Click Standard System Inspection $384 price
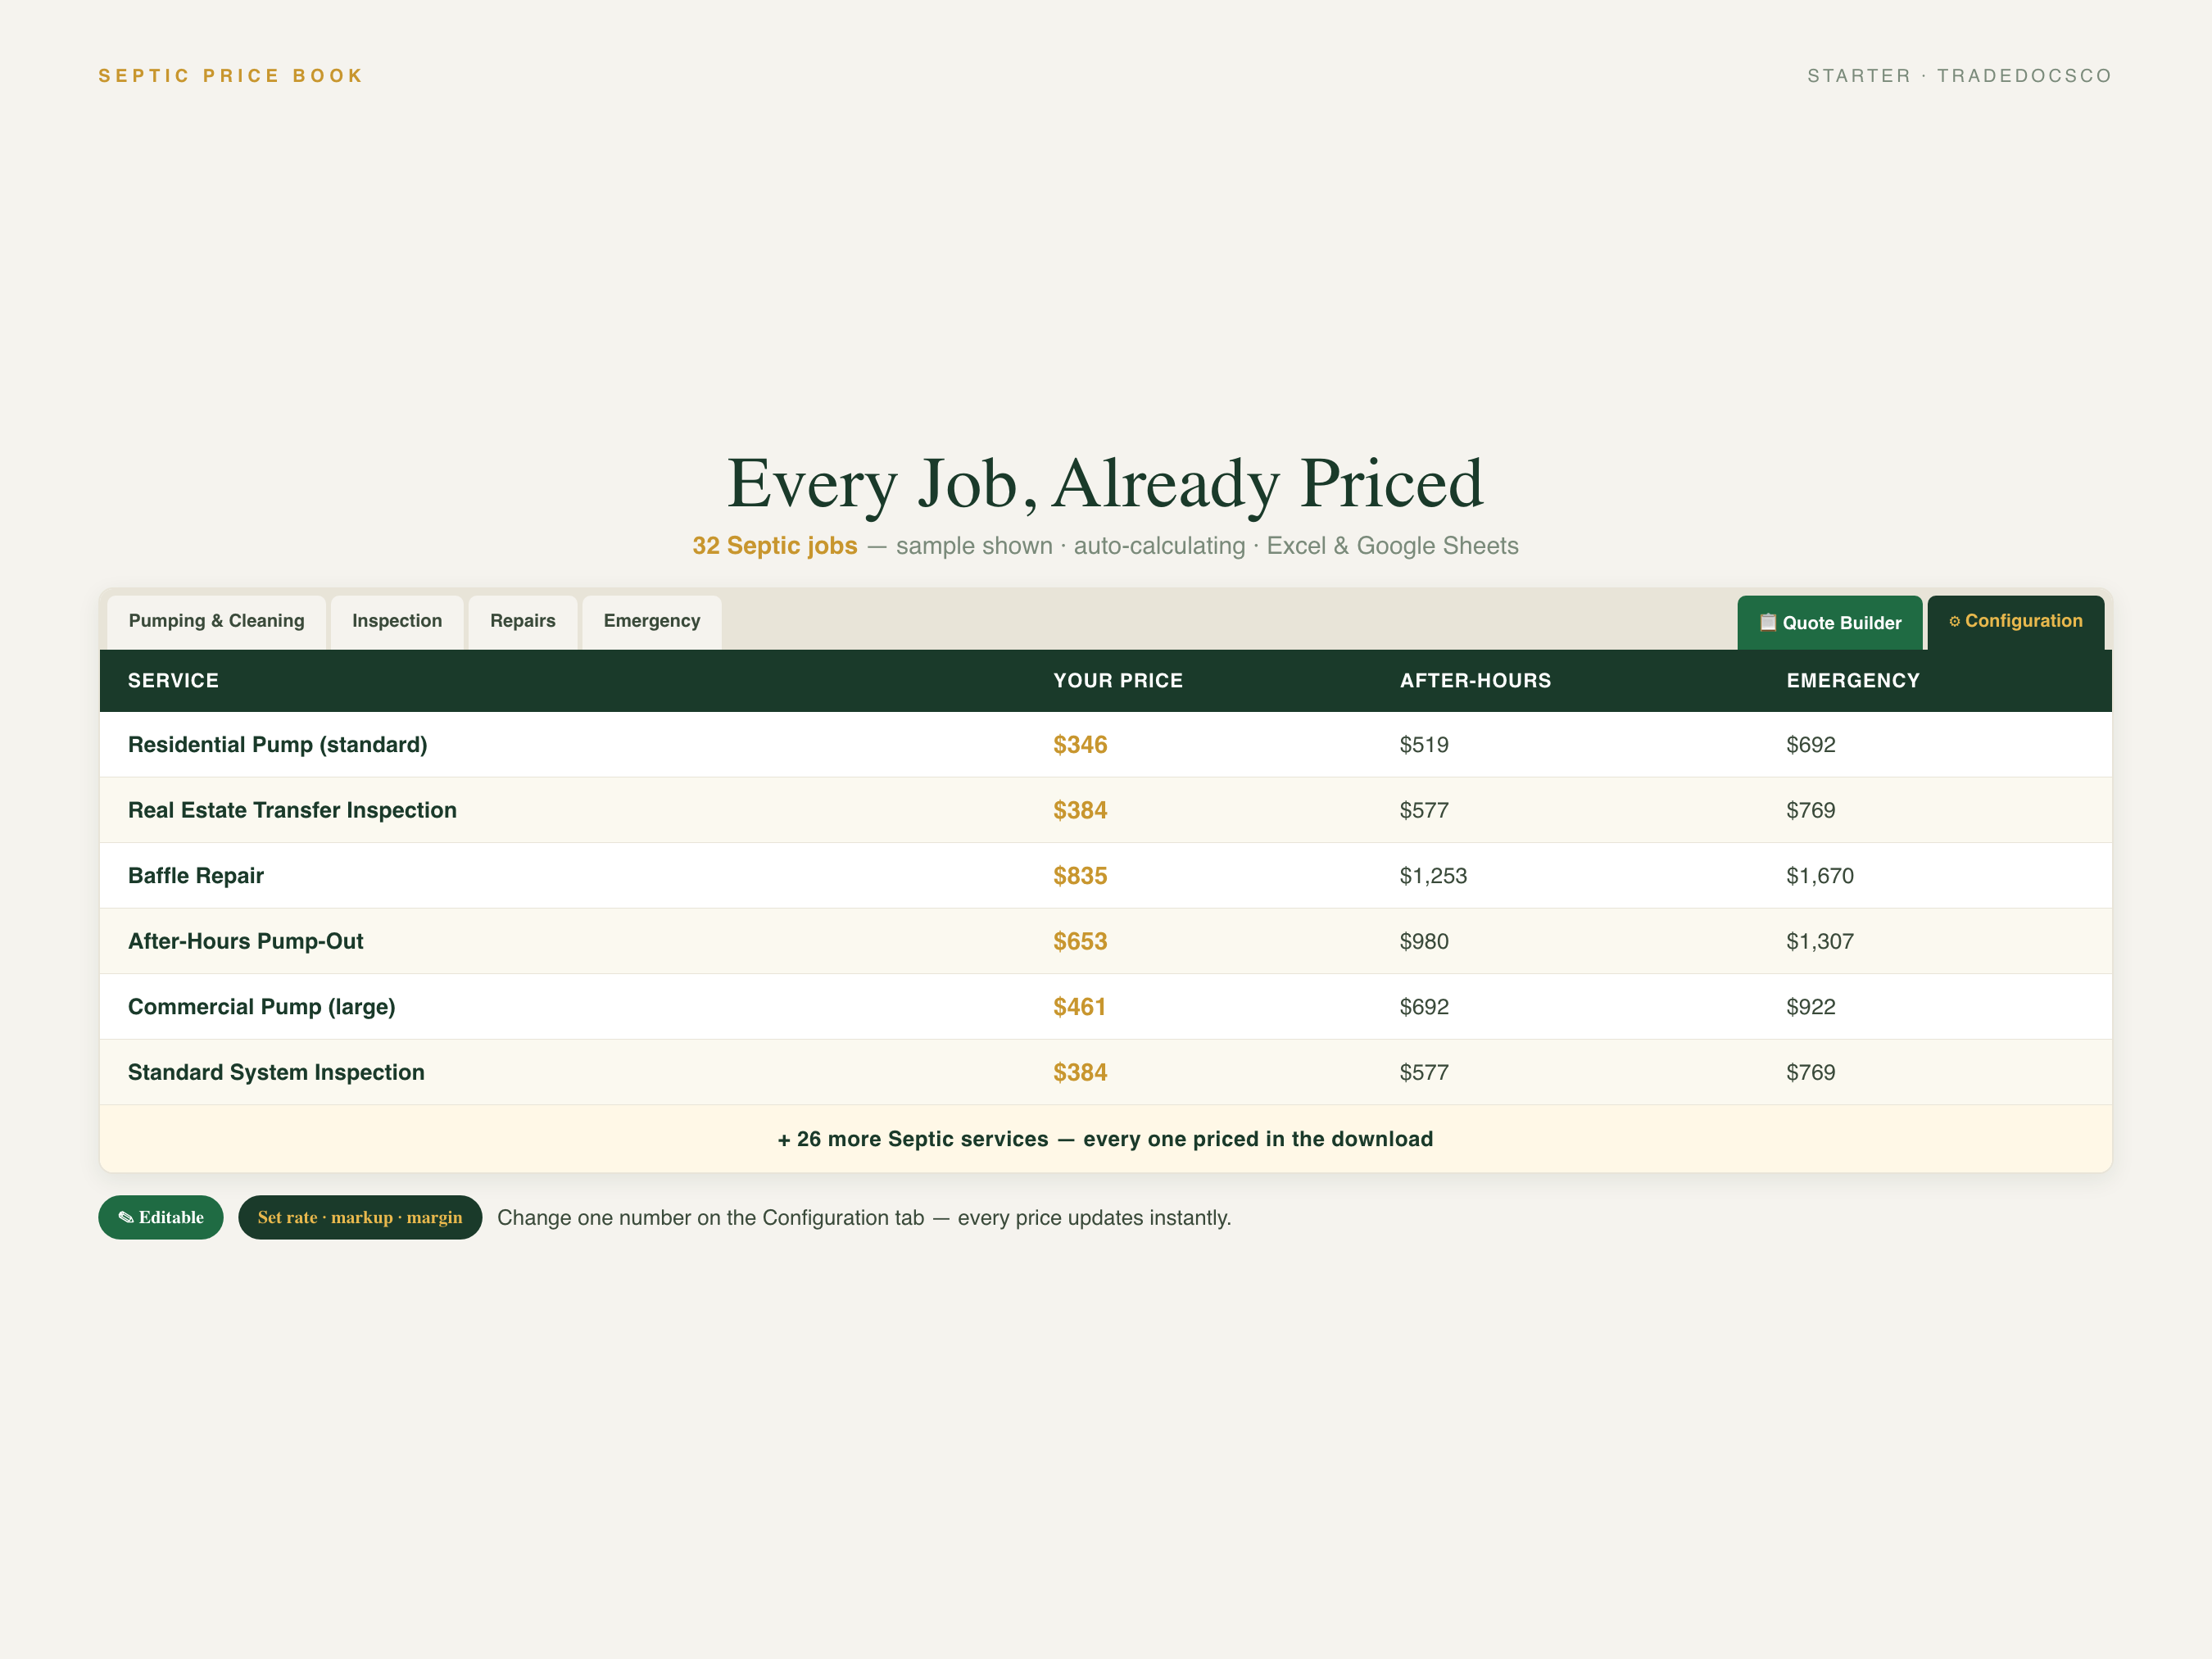 [x=1080, y=1072]
